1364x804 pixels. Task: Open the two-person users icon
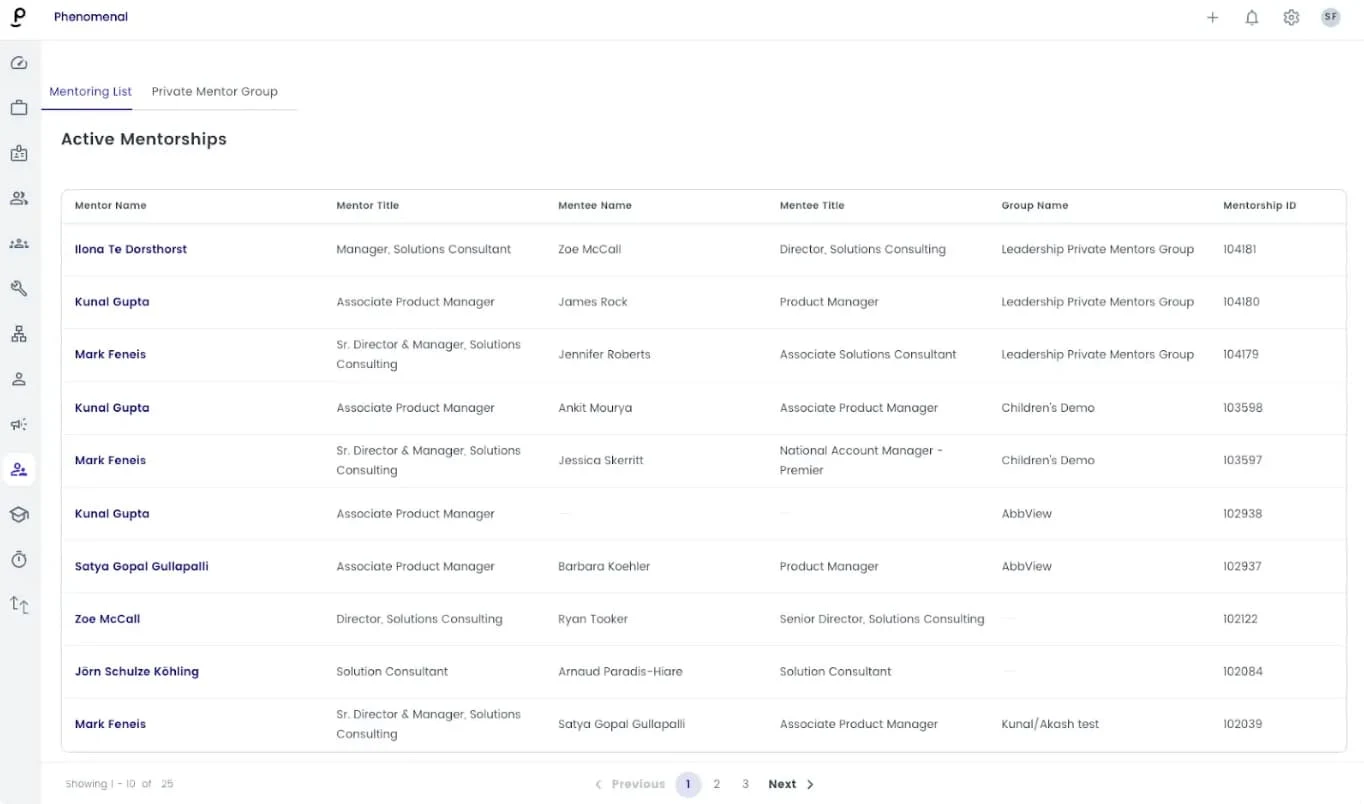(19, 198)
